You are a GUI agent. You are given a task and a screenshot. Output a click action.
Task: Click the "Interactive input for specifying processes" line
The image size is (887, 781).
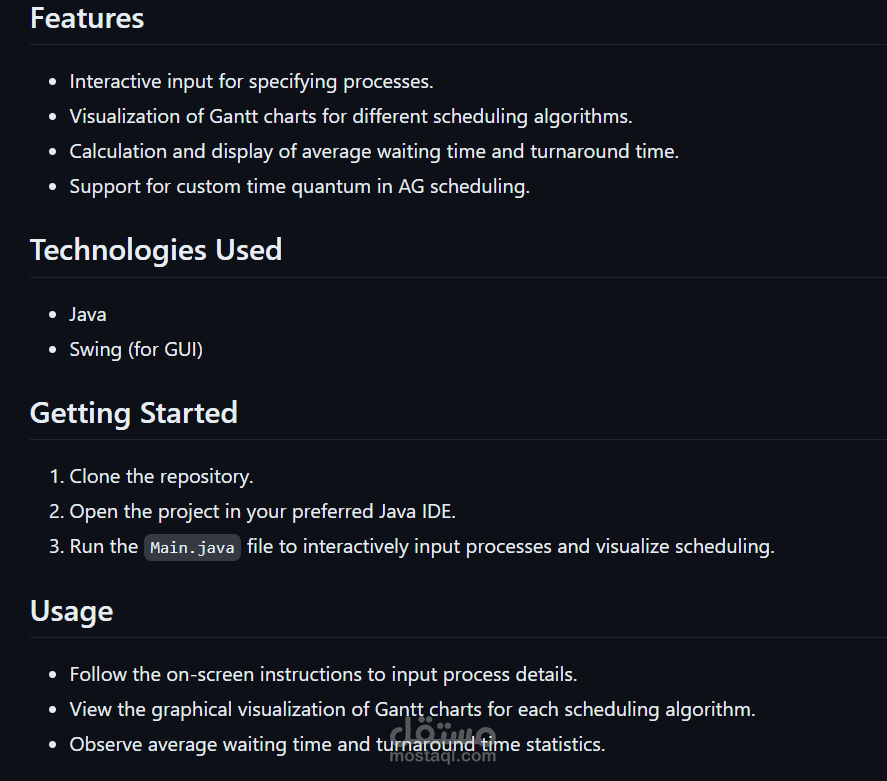click(x=251, y=81)
